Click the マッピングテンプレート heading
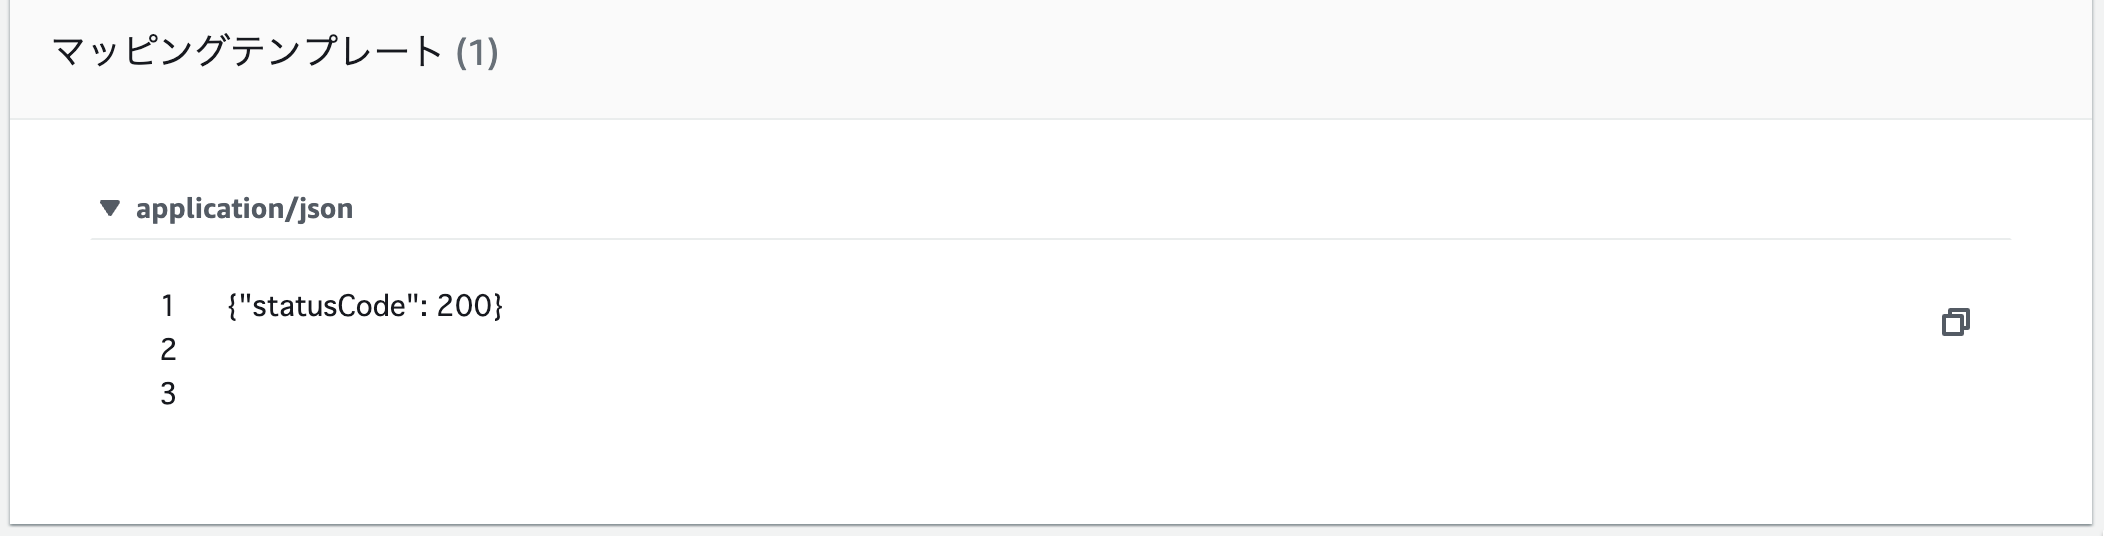The width and height of the screenshot is (2104, 536). coord(247,51)
